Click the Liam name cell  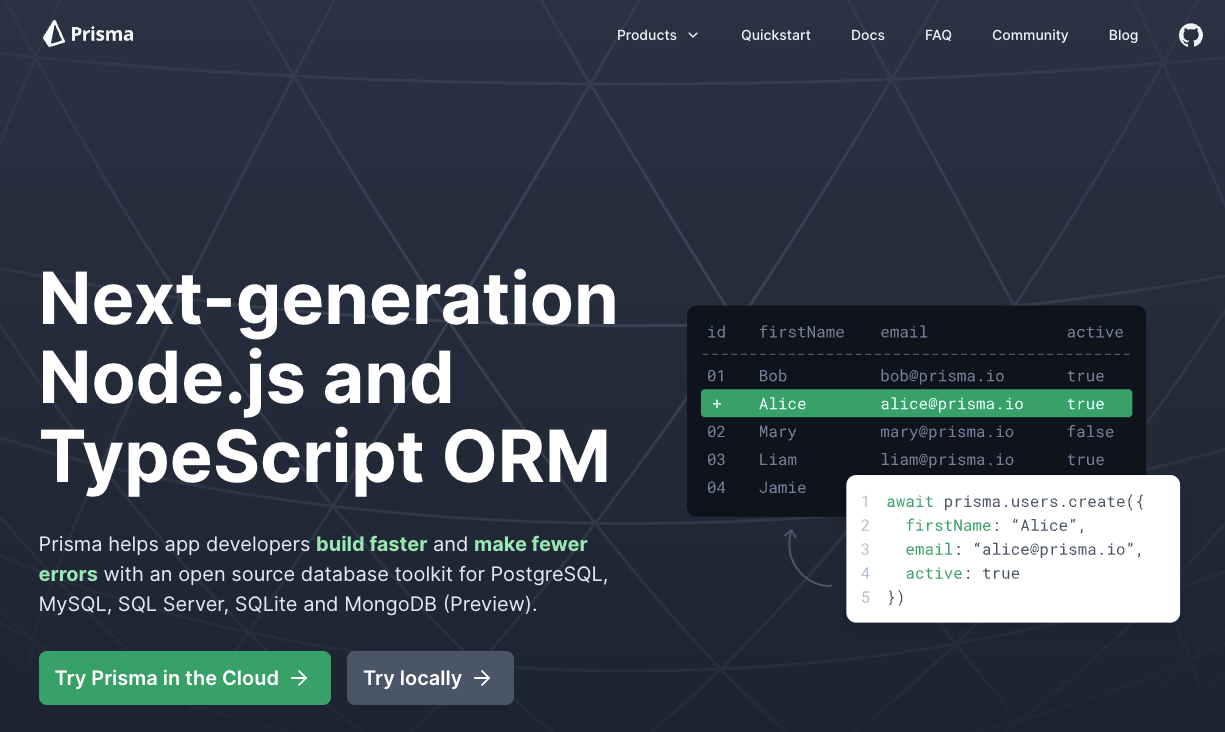pyautogui.click(x=778, y=460)
